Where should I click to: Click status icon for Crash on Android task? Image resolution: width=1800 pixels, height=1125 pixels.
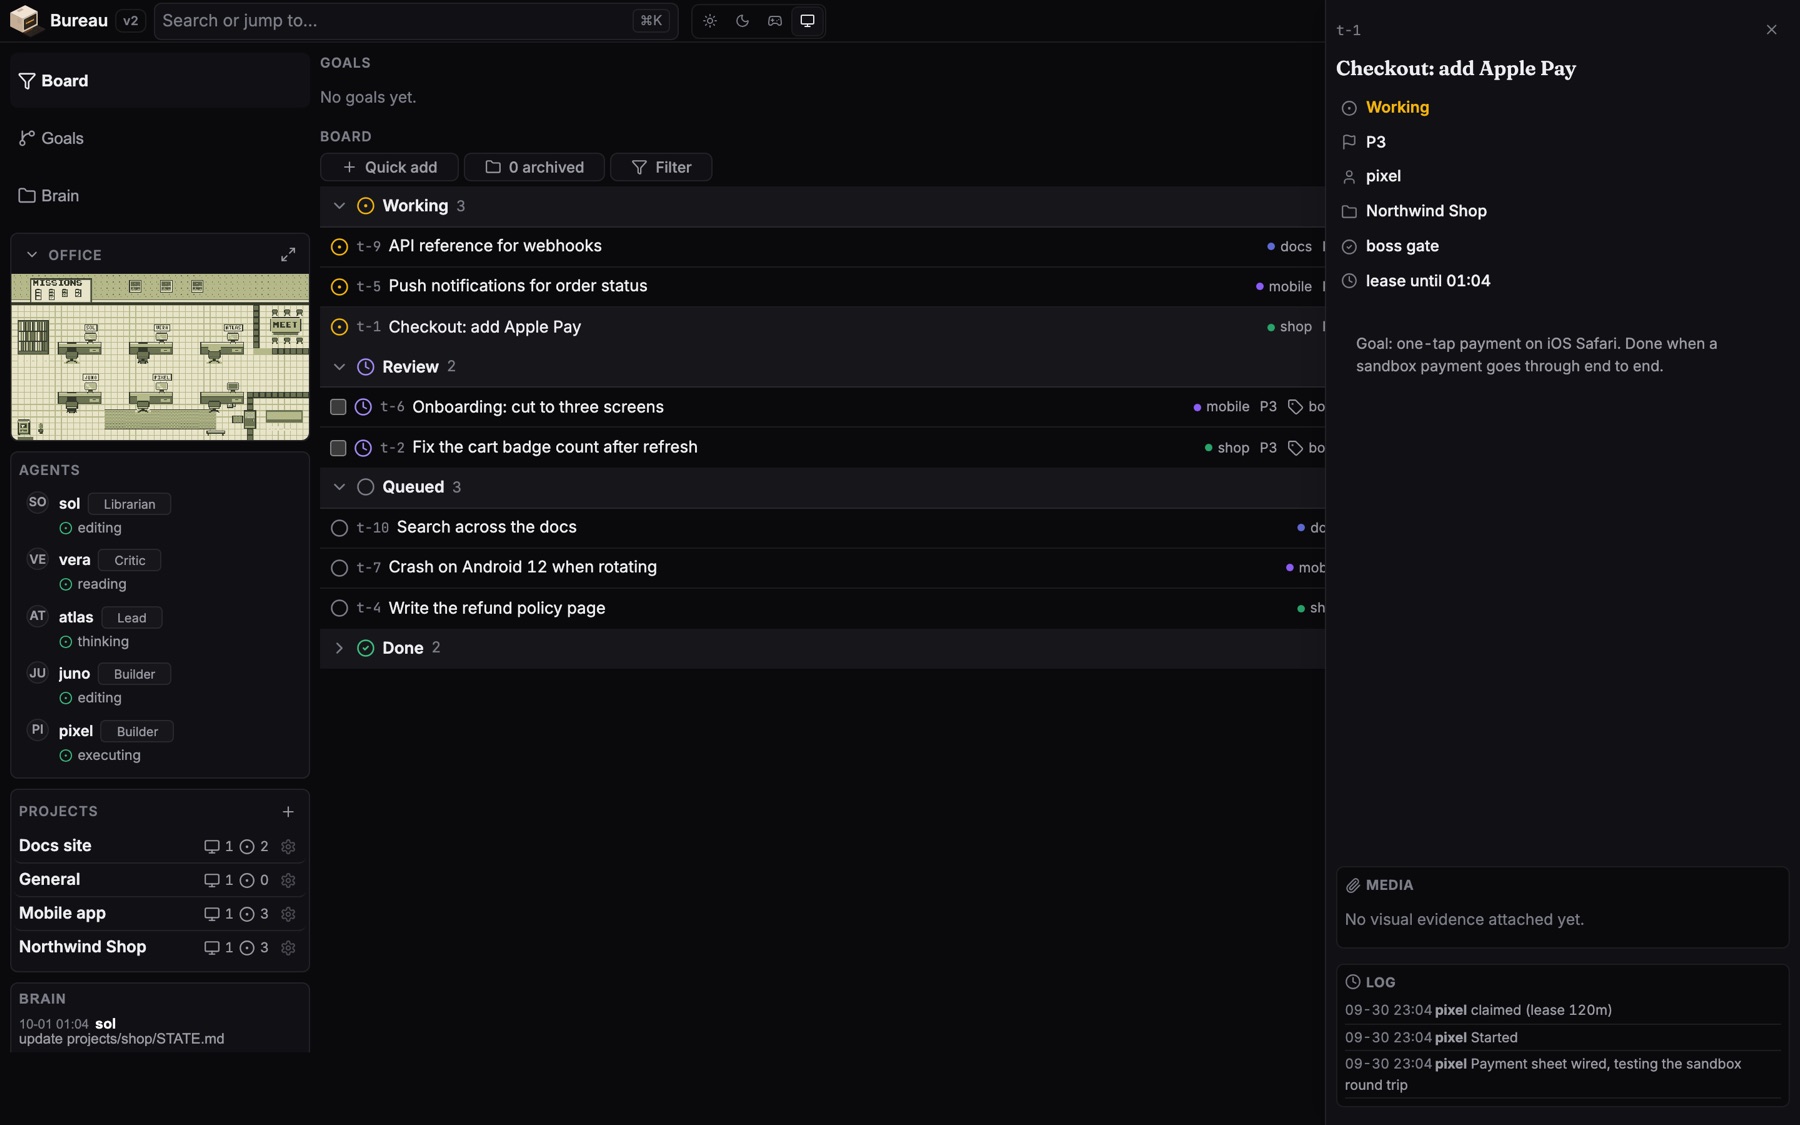pyautogui.click(x=339, y=568)
